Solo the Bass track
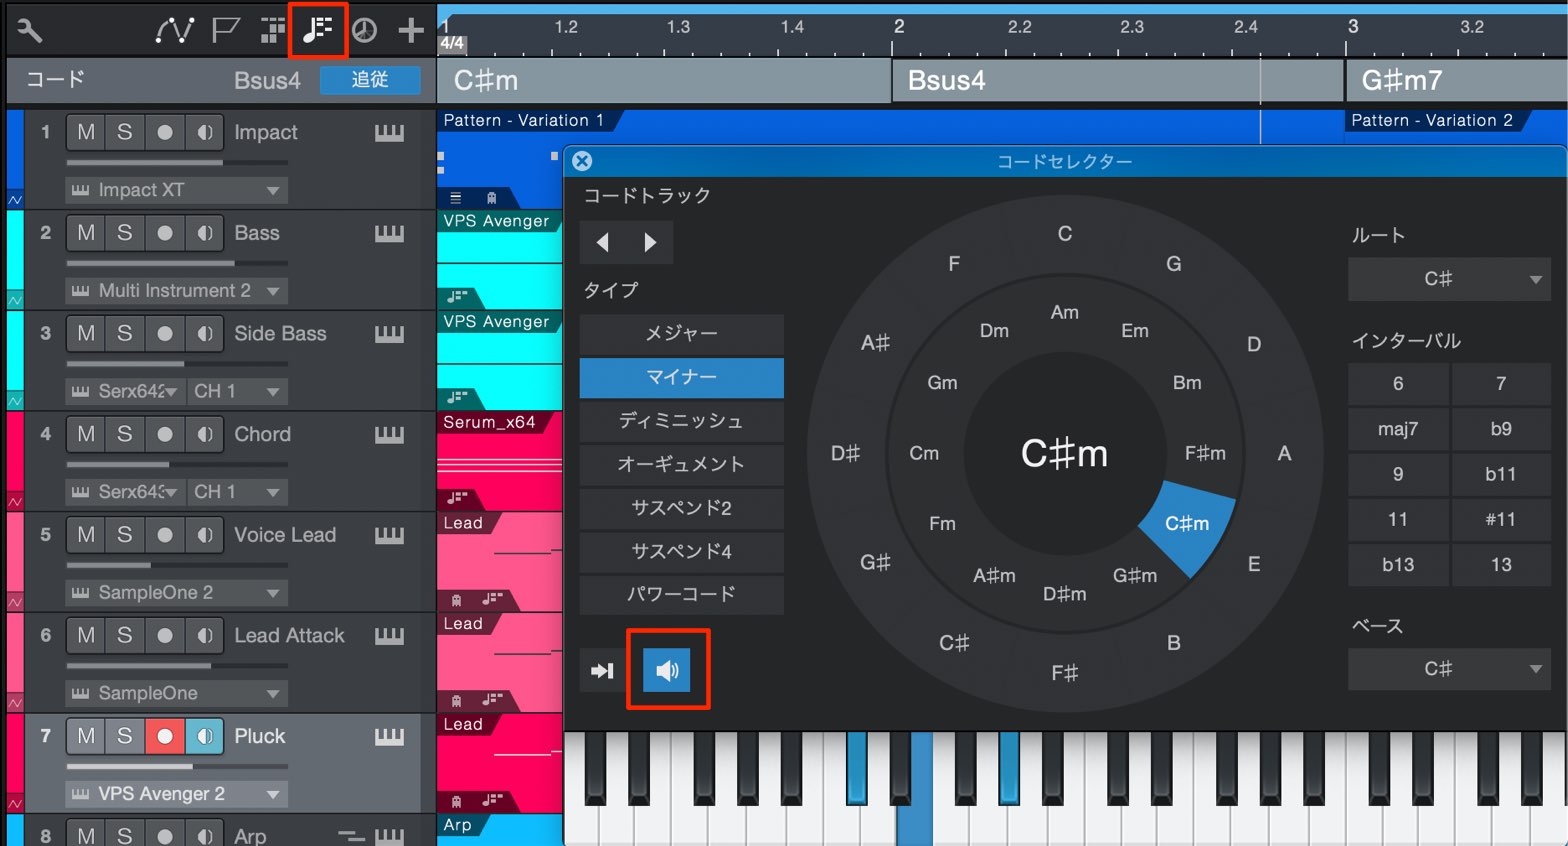Screen dimensions: 1568x846 [125, 233]
